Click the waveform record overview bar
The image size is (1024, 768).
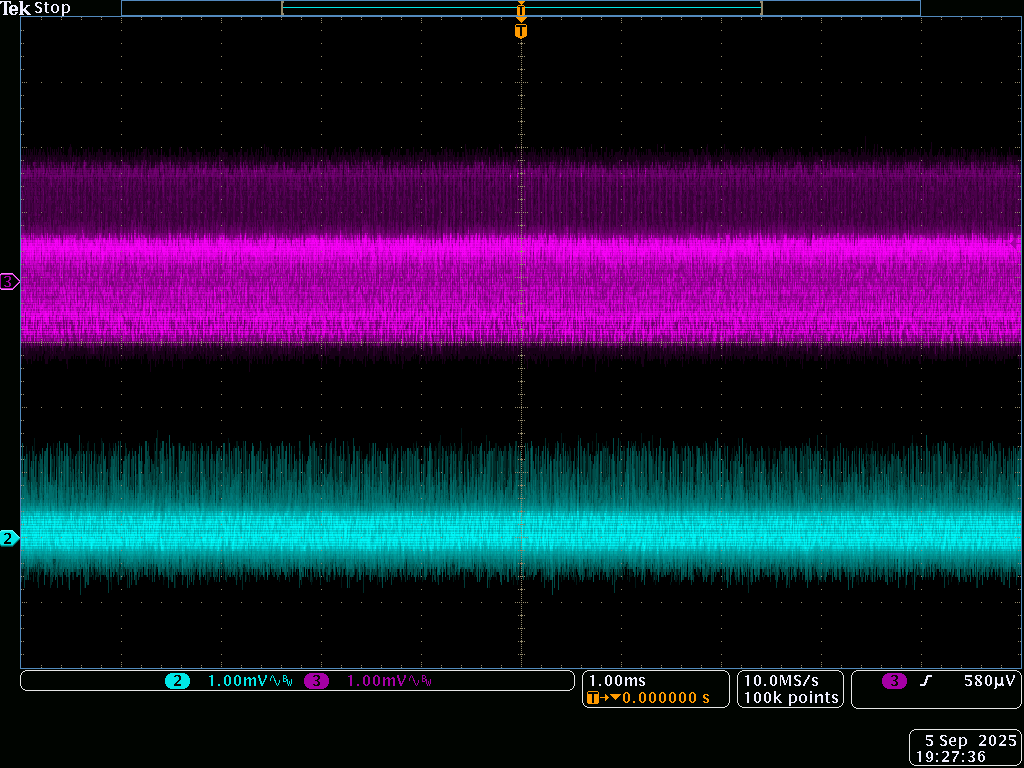tap(520, 8)
